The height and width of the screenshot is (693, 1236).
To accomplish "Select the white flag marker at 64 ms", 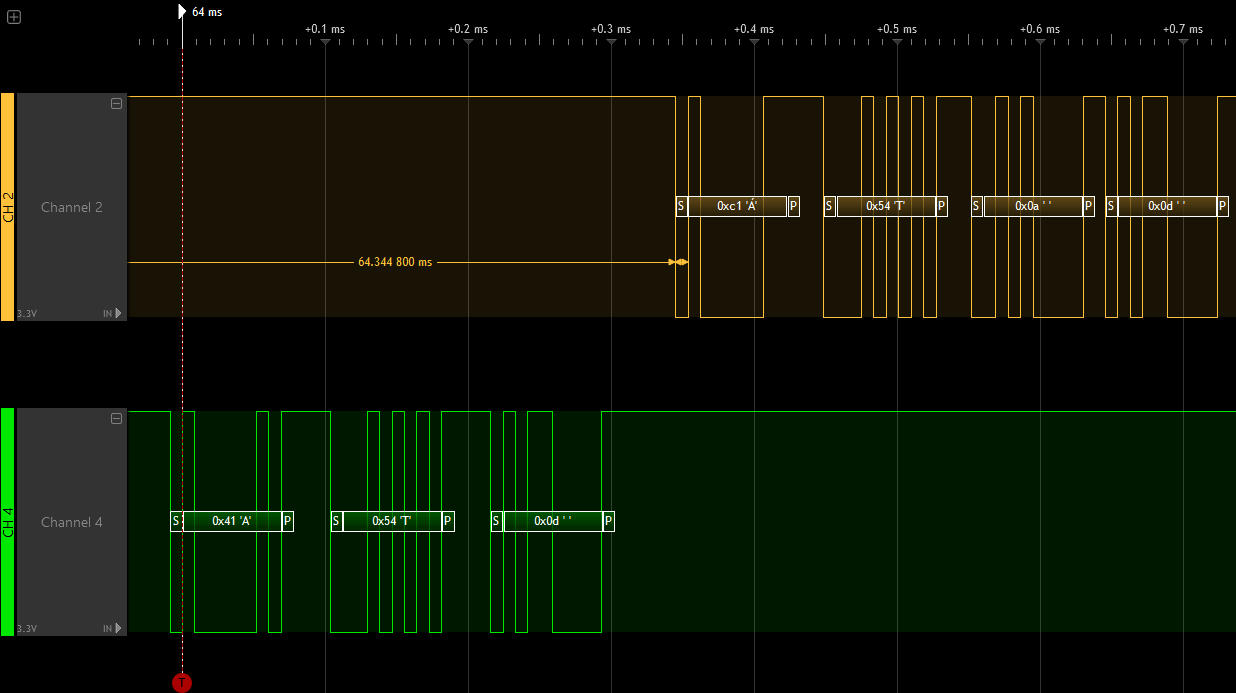I will pyautogui.click(x=182, y=11).
